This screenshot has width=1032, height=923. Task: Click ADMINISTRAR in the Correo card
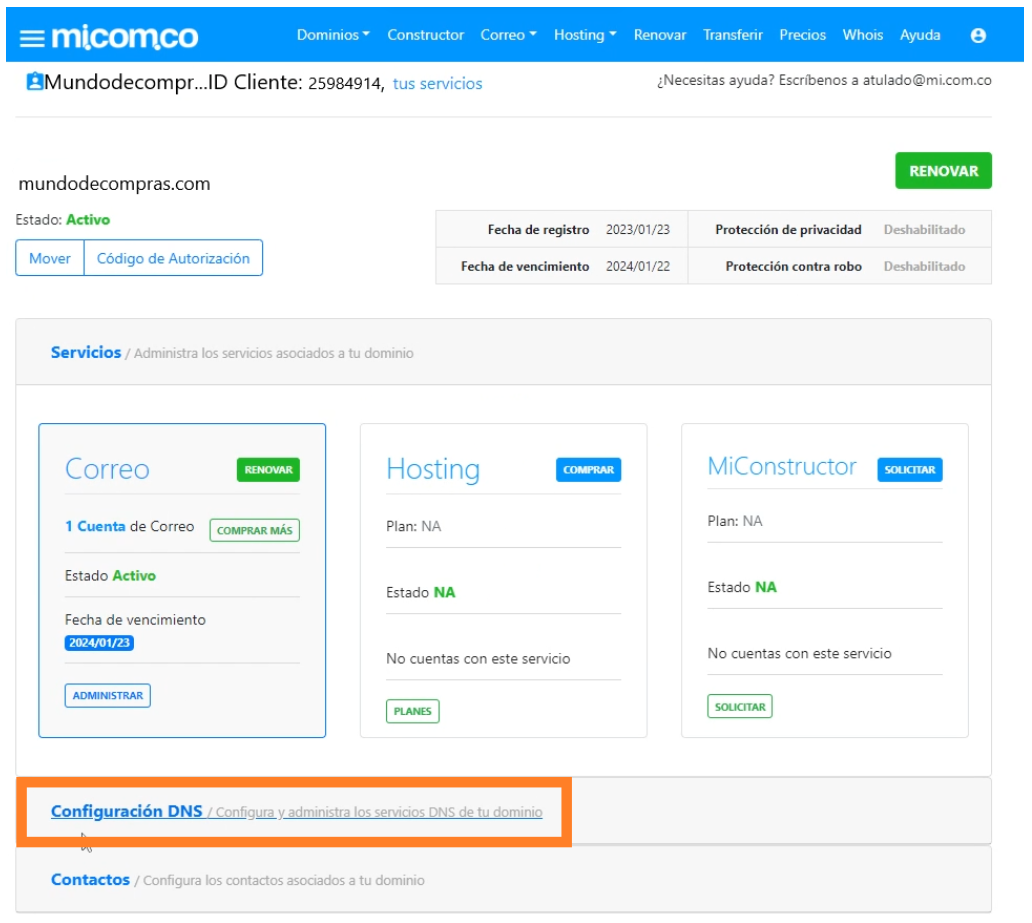pyautogui.click(x=108, y=695)
